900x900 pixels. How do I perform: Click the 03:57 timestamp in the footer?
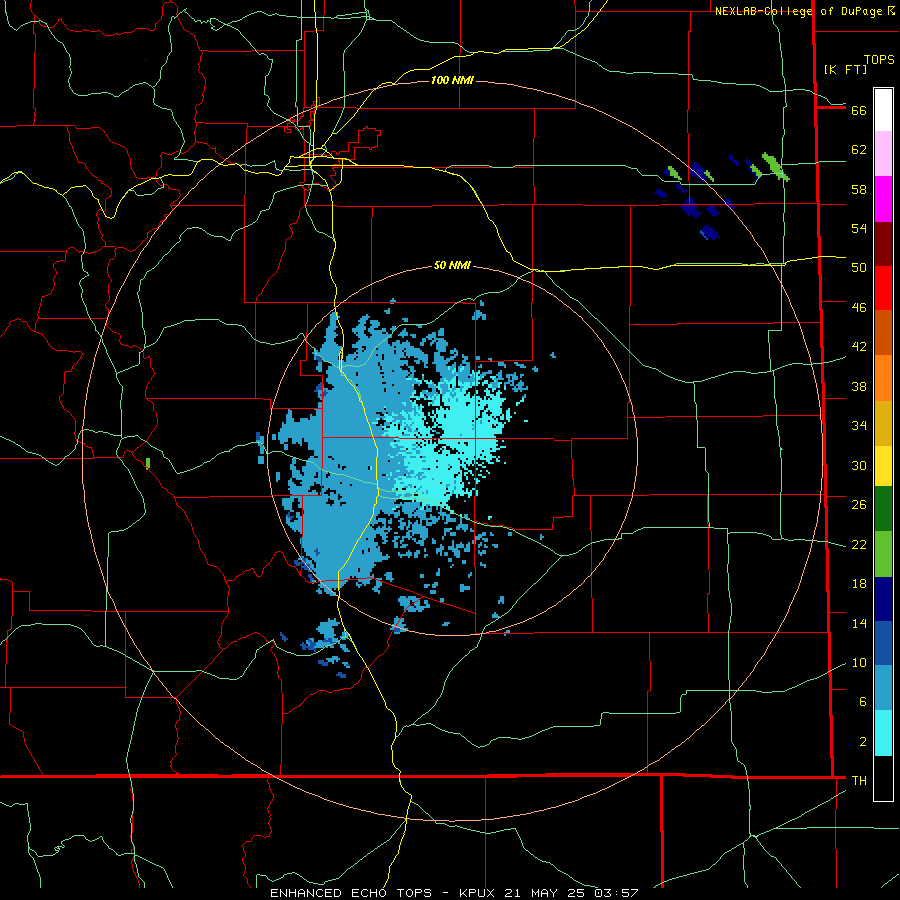(616, 893)
